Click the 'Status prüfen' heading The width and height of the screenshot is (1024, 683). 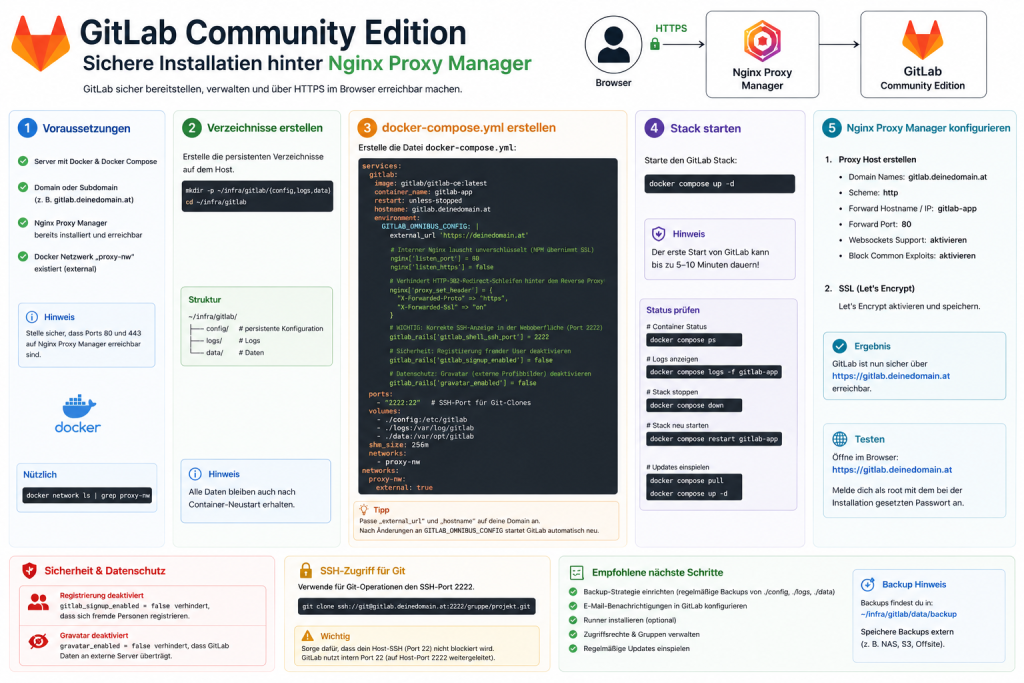(x=673, y=310)
